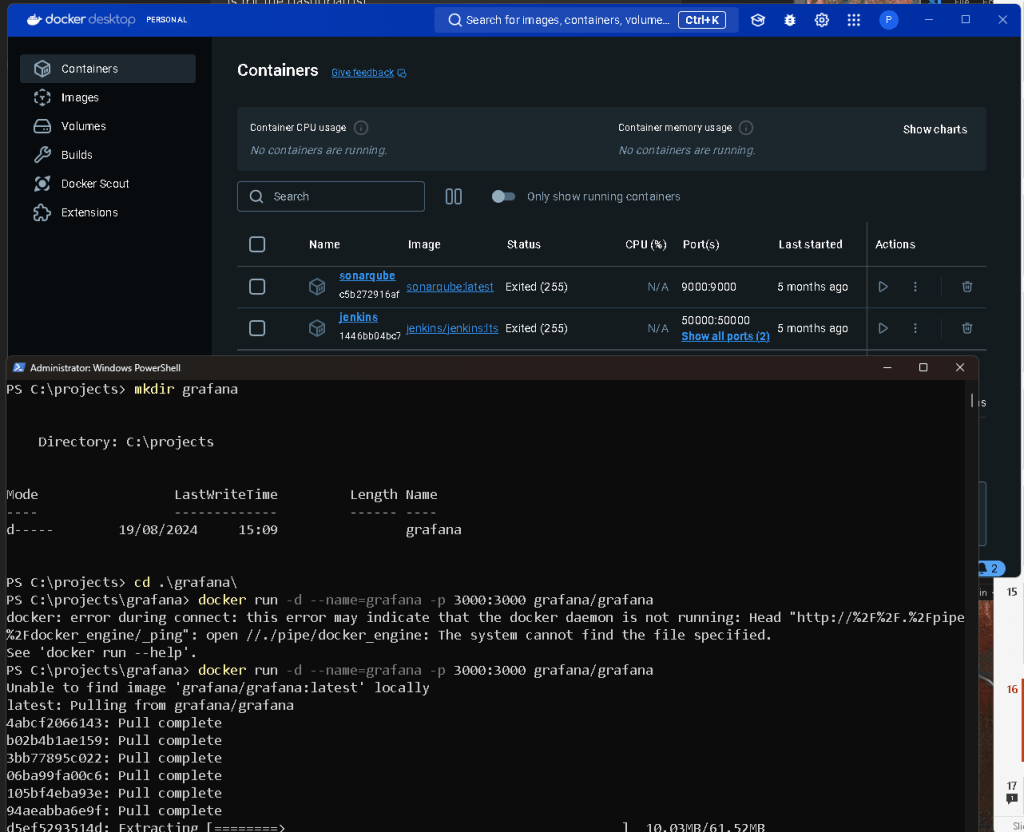Image resolution: width=1024 pixels, height=832 pixels.
Task: Click the Give feedback link
Action: [368, 72]
